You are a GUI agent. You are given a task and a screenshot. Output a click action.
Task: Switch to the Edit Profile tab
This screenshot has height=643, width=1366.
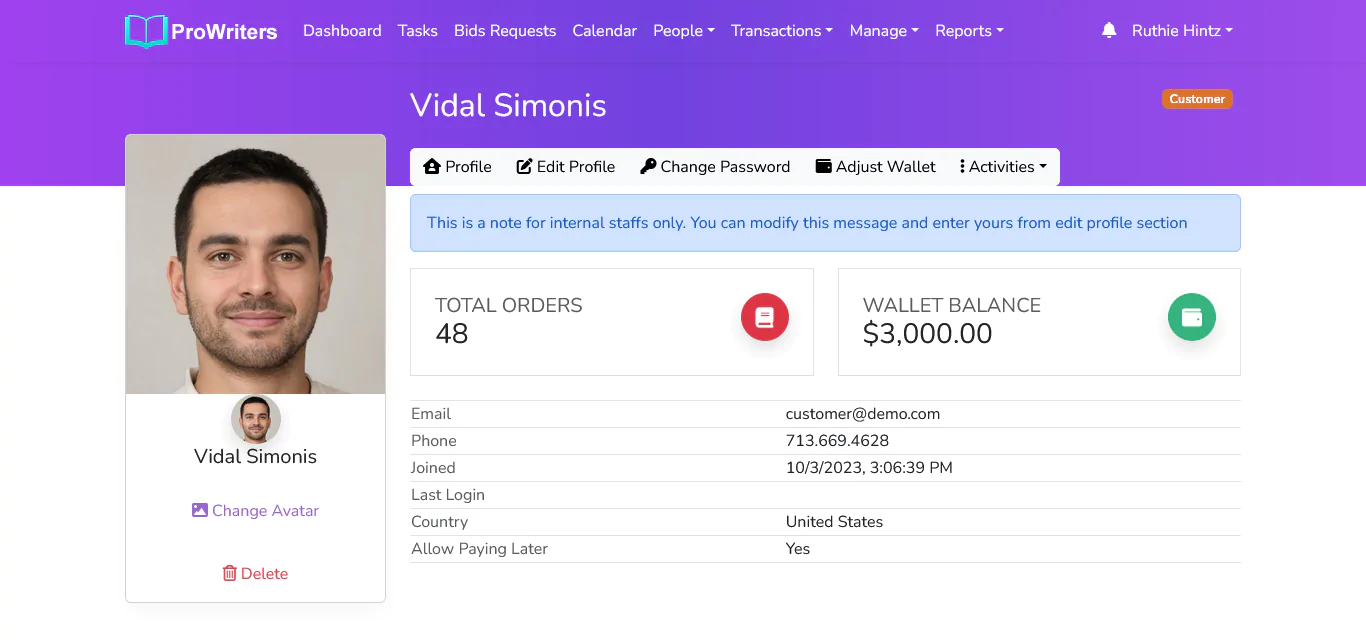[566, 167]
